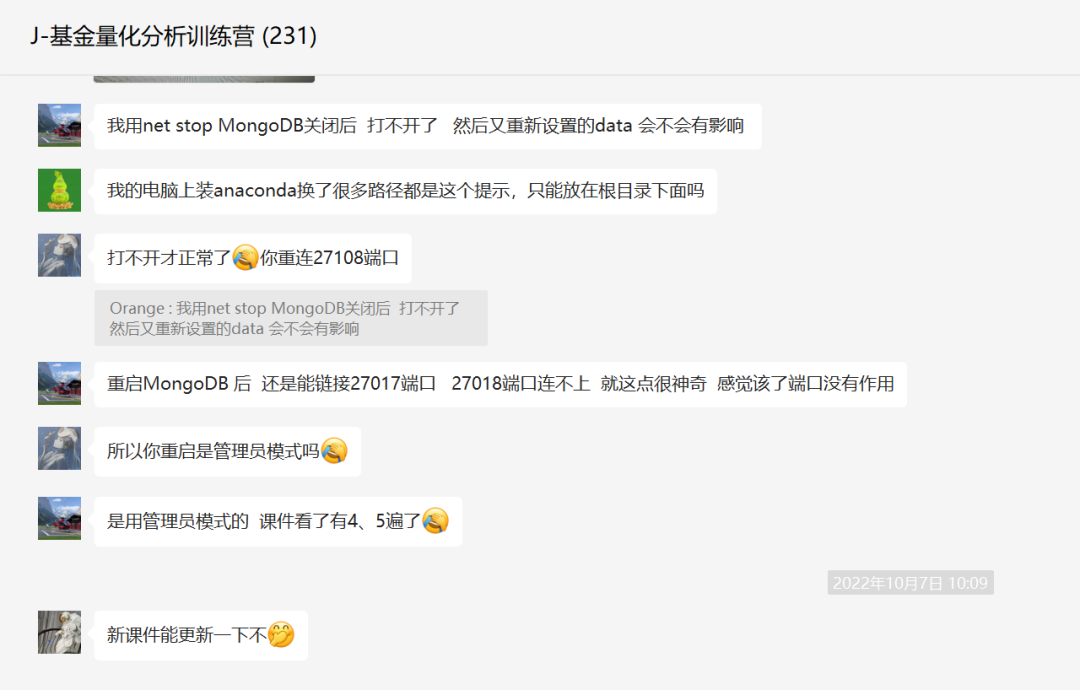1080x690 pixels.
Task: Select the net stop MongoDB关闭后 message bubble
Action: (428, 126)
